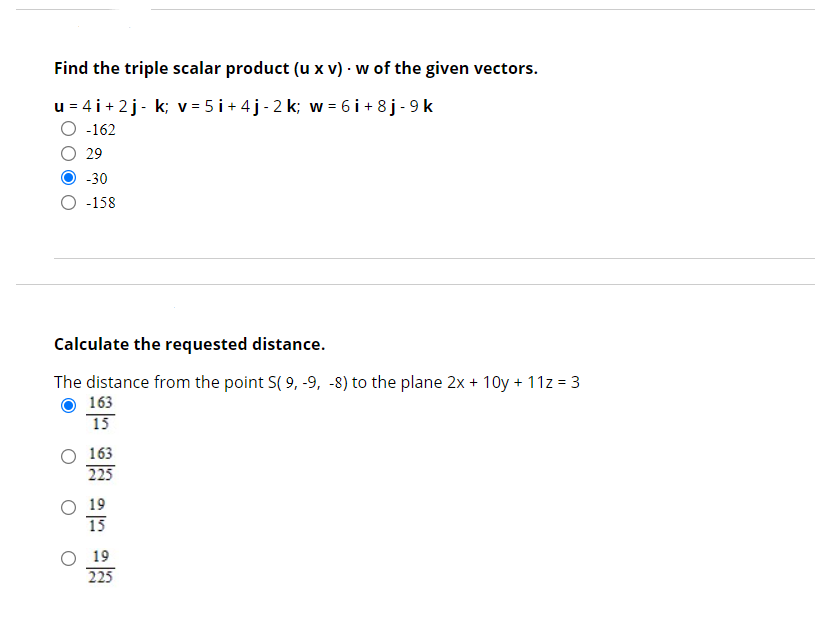Select the 163/15 answer option
Viewport: 815px width, 638px height.
[68, 406]
